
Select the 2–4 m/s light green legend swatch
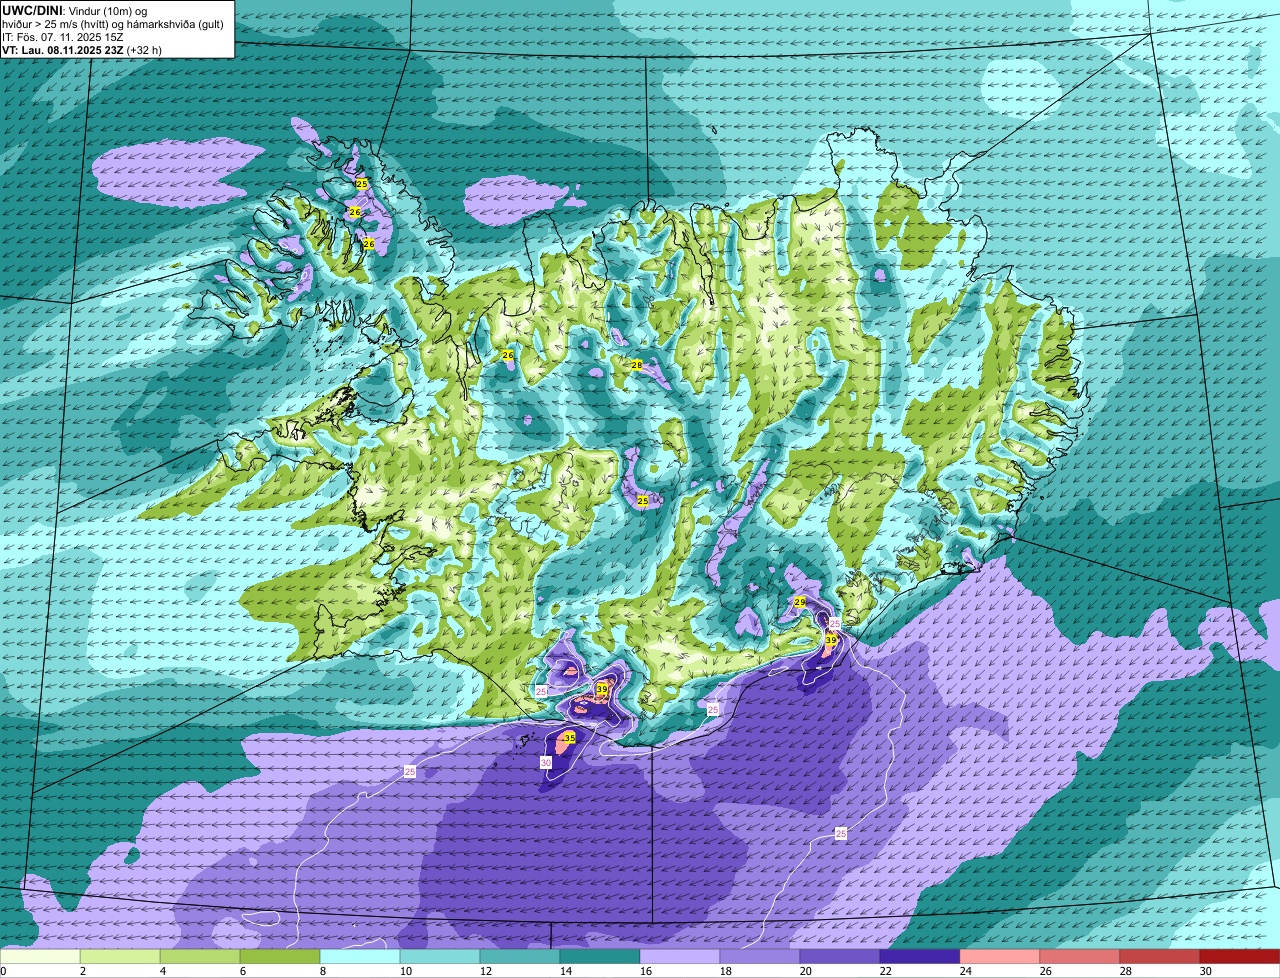point(120,957)
